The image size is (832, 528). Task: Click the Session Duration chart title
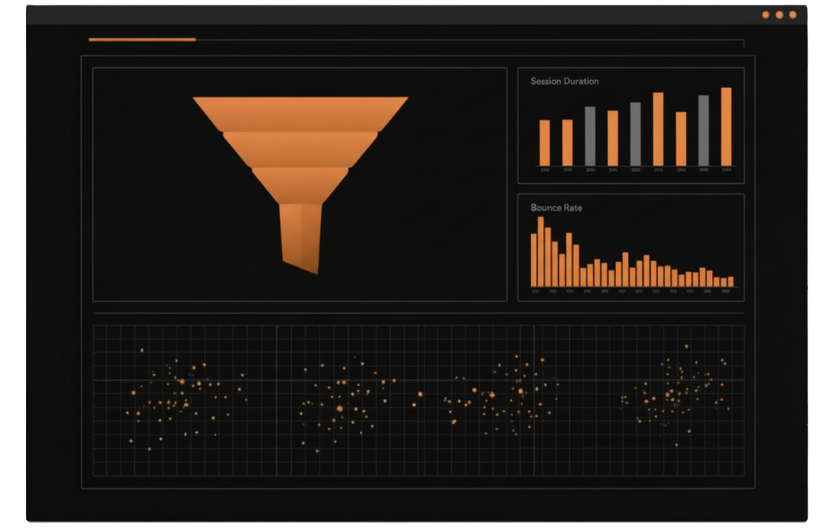click(x=564, y=81)
